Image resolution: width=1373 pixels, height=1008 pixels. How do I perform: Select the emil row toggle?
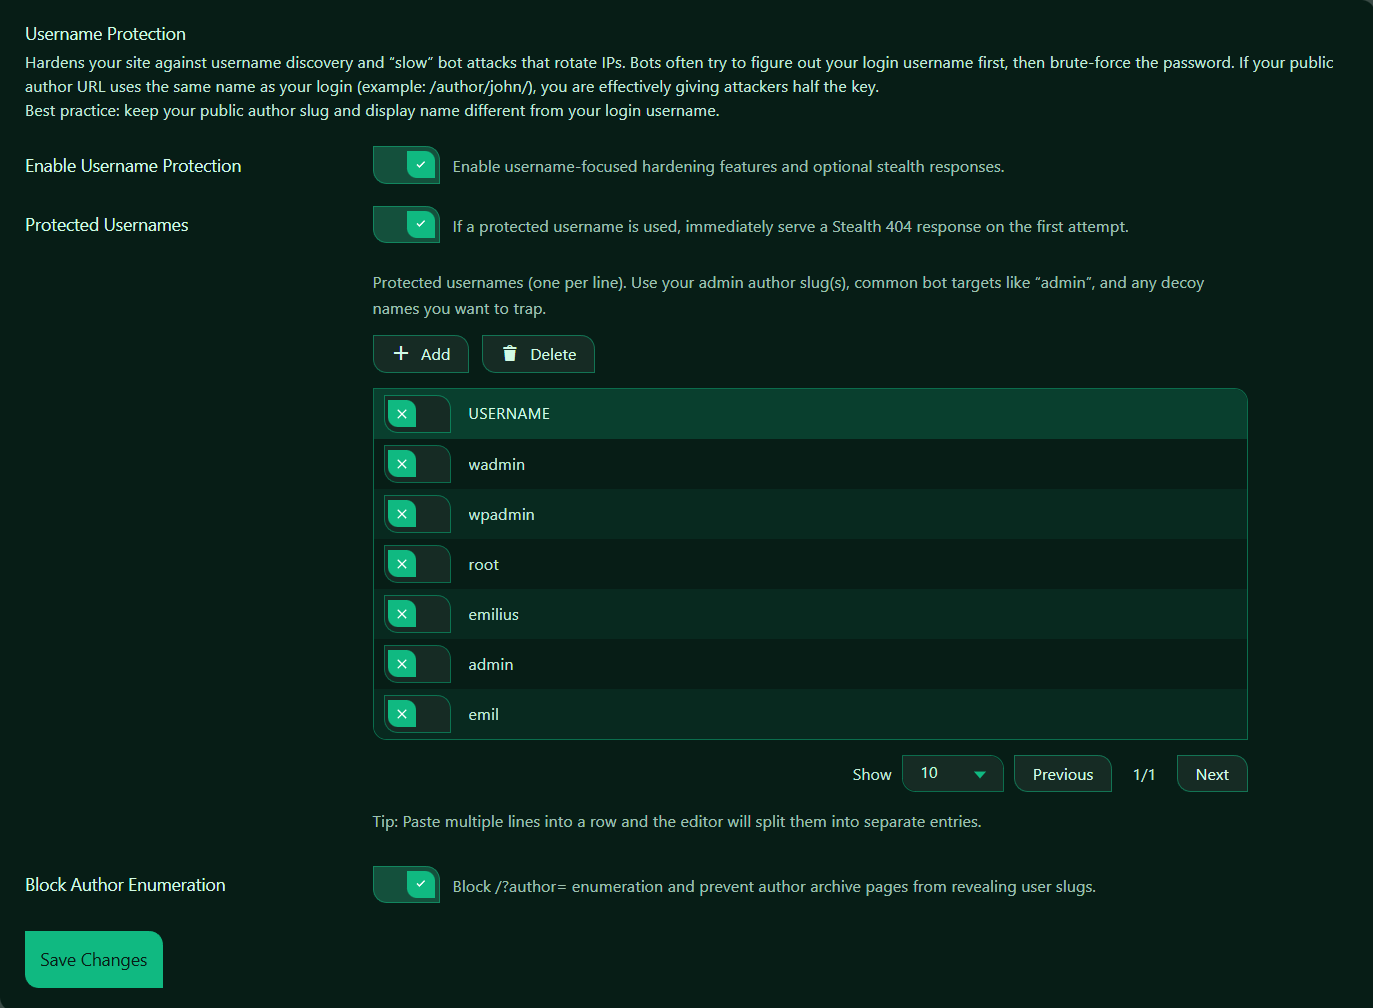(417, 714)
